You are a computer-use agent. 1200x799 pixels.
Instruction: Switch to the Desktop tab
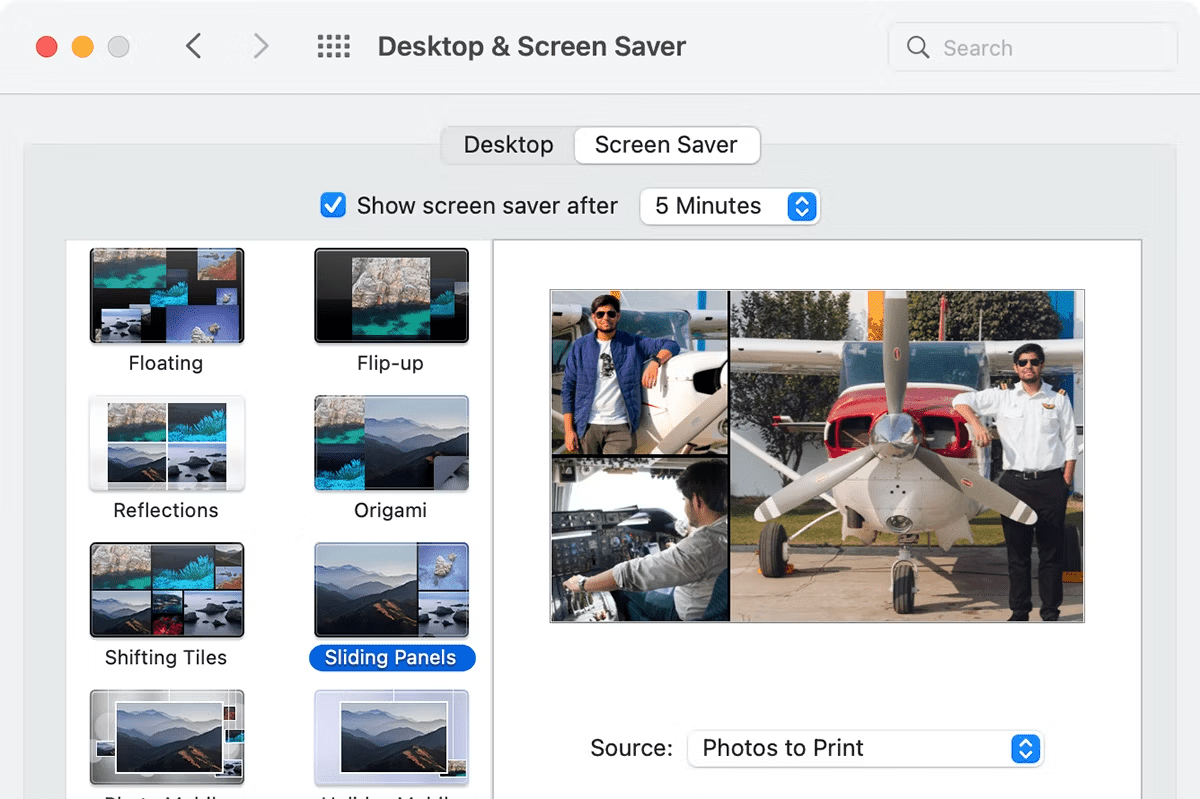[508, 145]
